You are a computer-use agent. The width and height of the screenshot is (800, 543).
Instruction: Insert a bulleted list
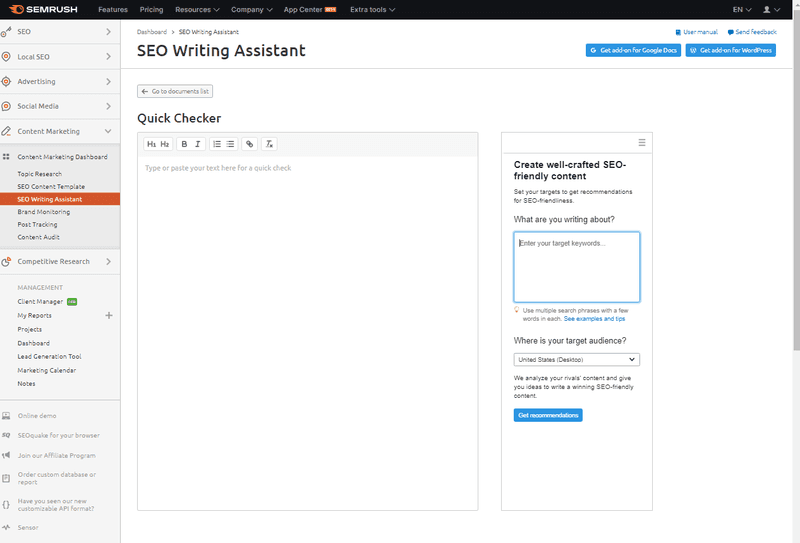coord(230,144)
